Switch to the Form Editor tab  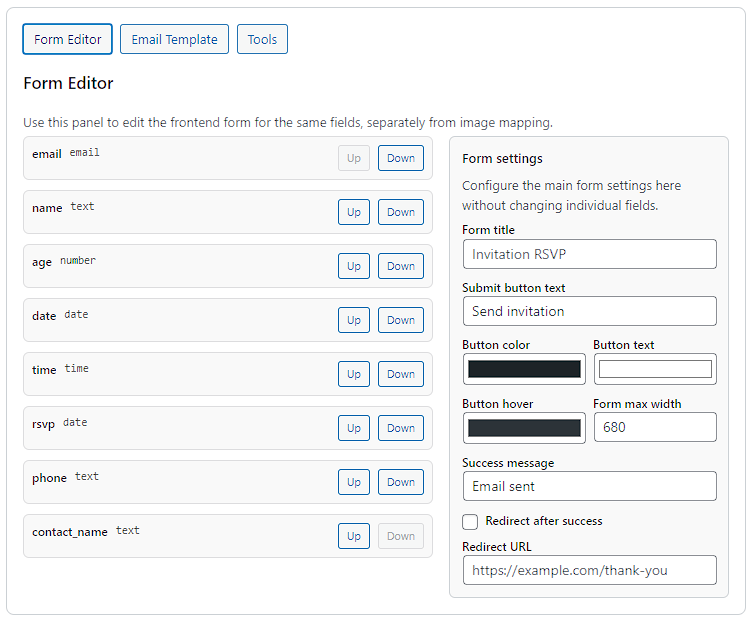click(x=67, y=39)
